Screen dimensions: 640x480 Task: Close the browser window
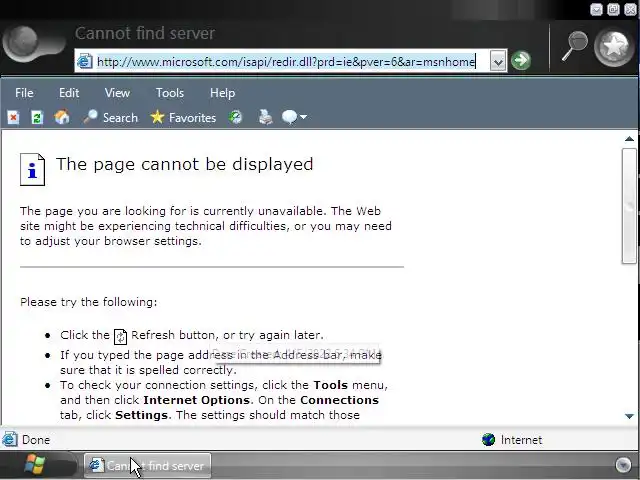pos(630,9)
